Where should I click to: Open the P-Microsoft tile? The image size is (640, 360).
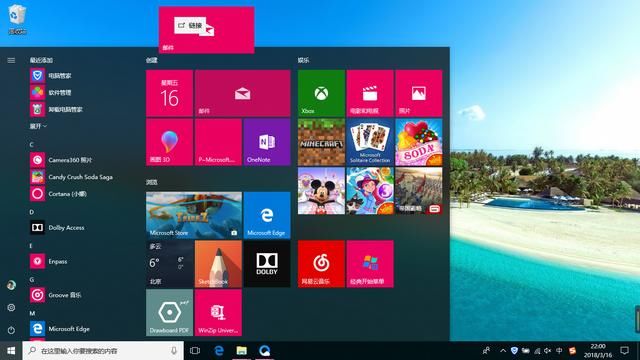coord(218,142)
